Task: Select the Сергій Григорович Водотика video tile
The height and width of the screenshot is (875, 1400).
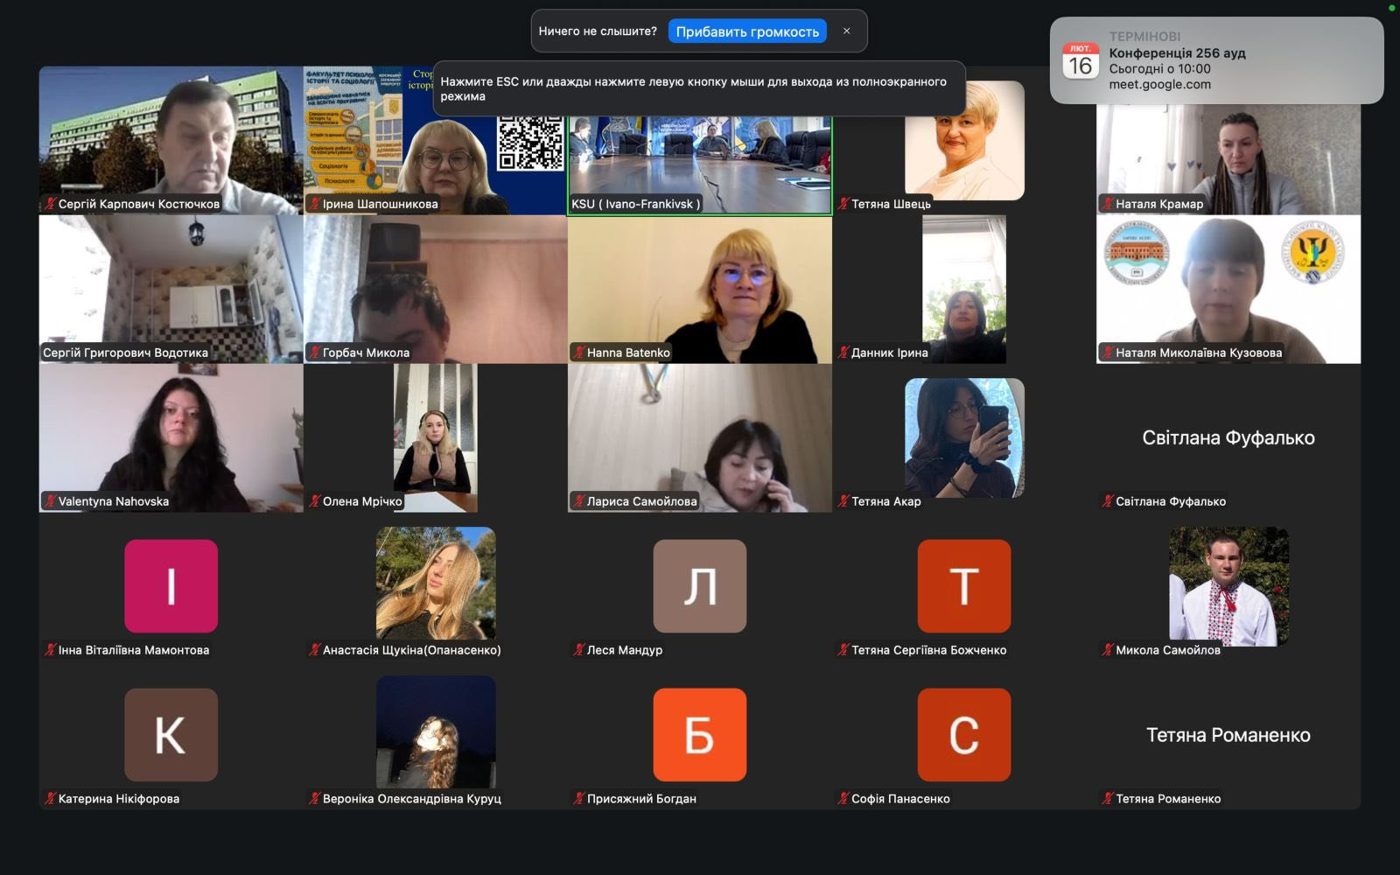Action: 171,289
